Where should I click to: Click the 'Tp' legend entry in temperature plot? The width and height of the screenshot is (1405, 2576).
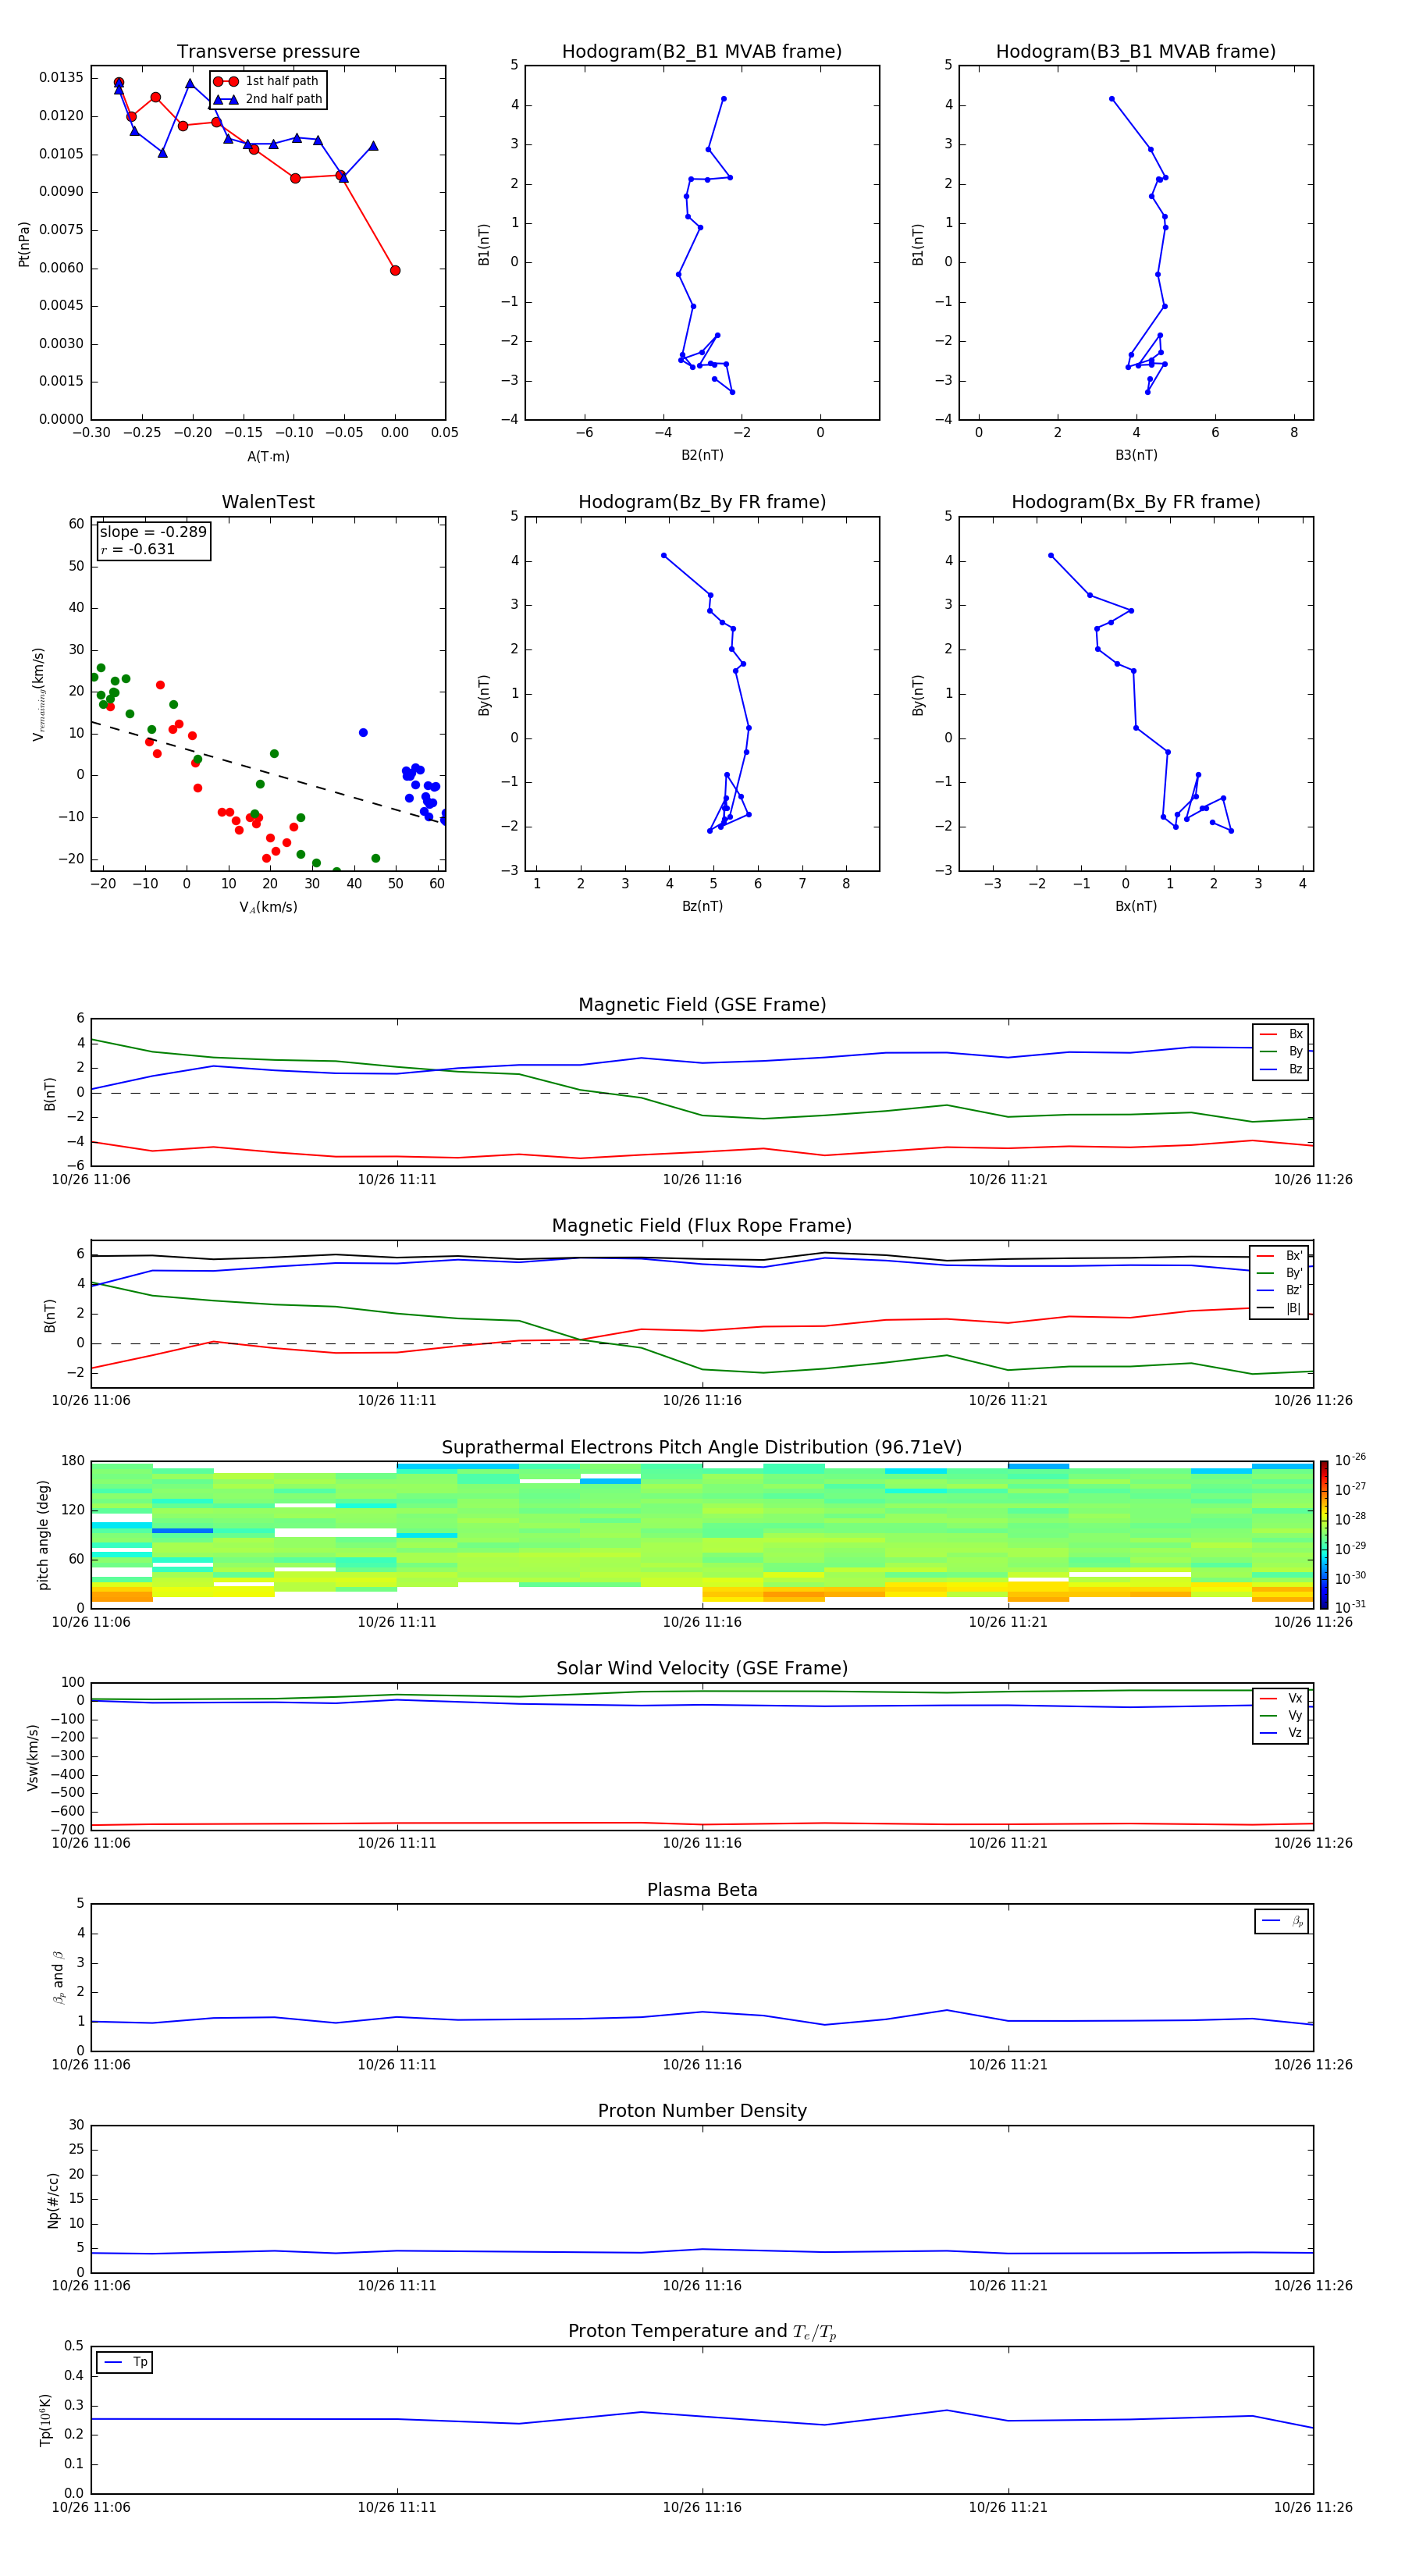click(x=125, y=2362)
